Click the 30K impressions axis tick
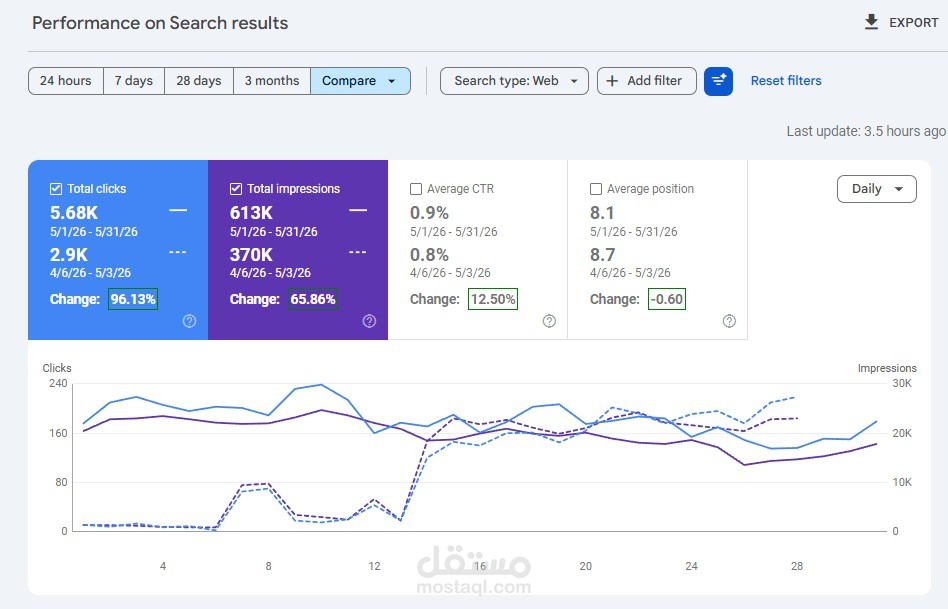 tap(902, 383)
